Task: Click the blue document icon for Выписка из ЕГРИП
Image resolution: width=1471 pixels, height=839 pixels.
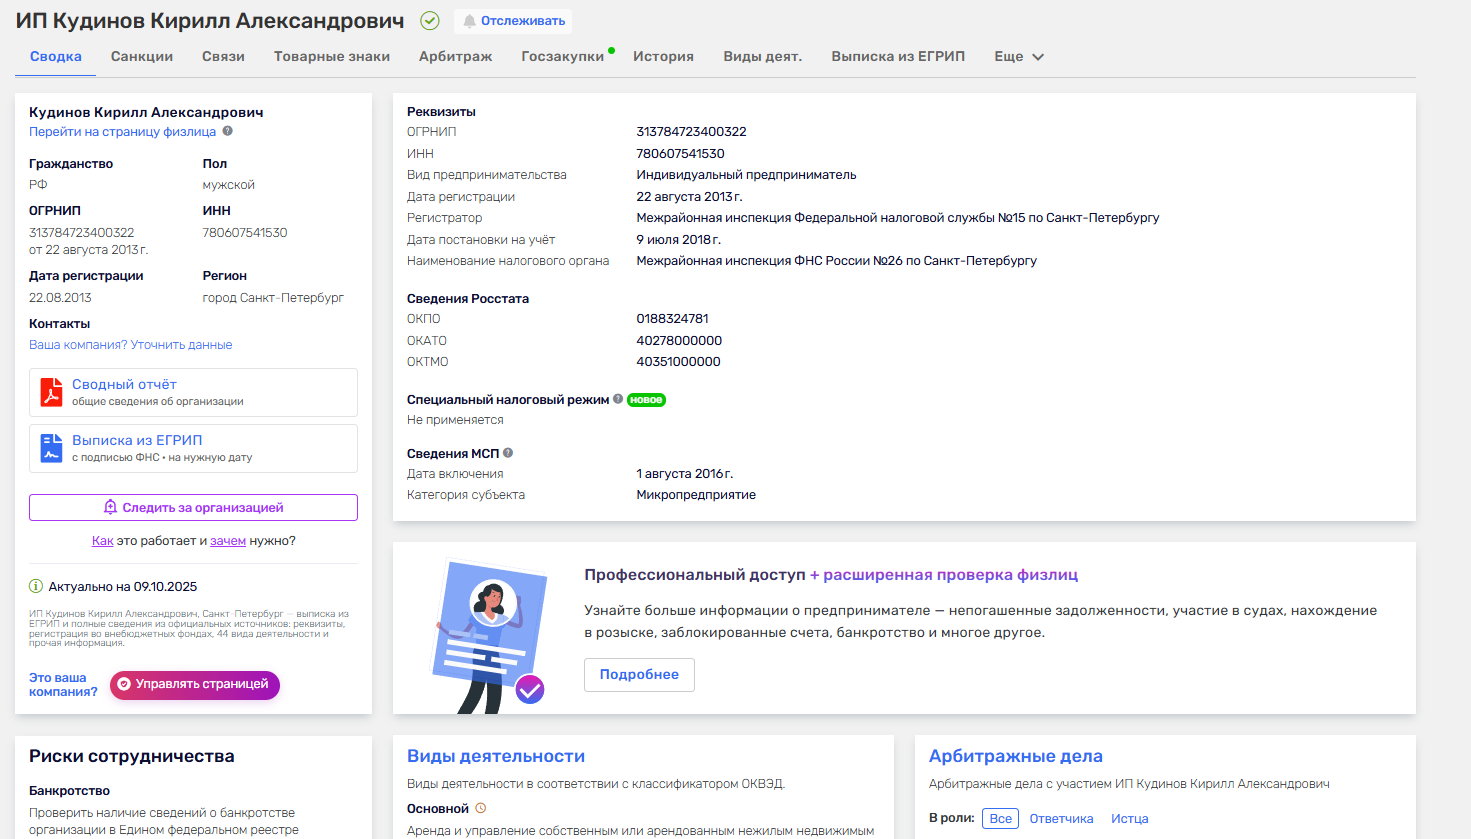Action: pos(51,448)
